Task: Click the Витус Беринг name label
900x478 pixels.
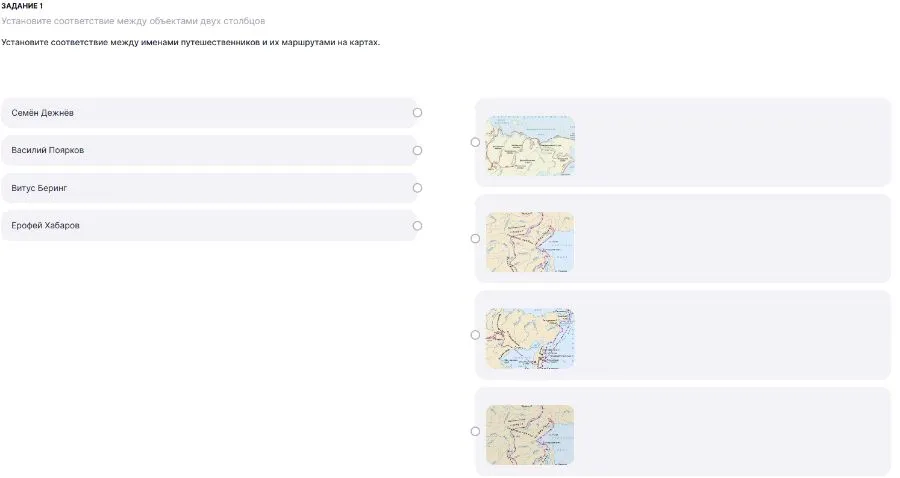Action: [x=39, y=188]
